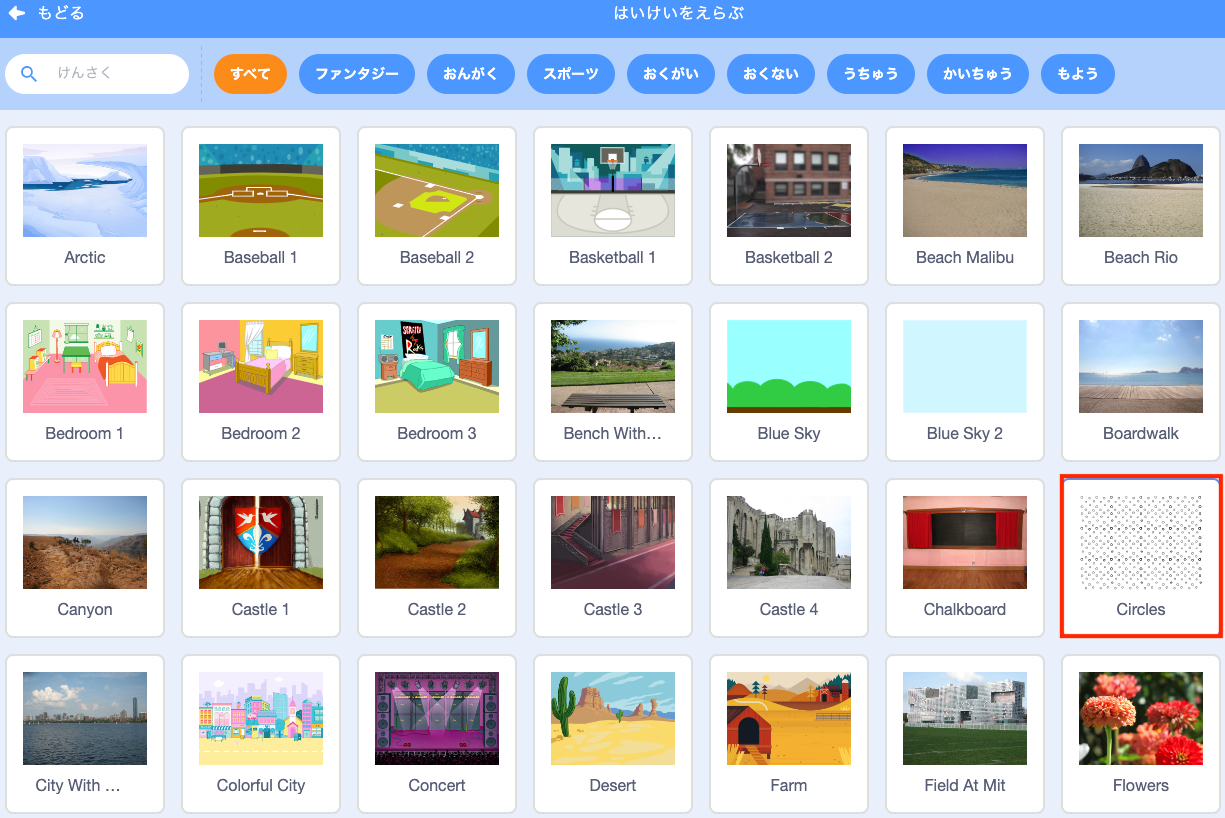Click the magnifier icon in the search box
This screenshot has width=1225, height=818.
29,74
